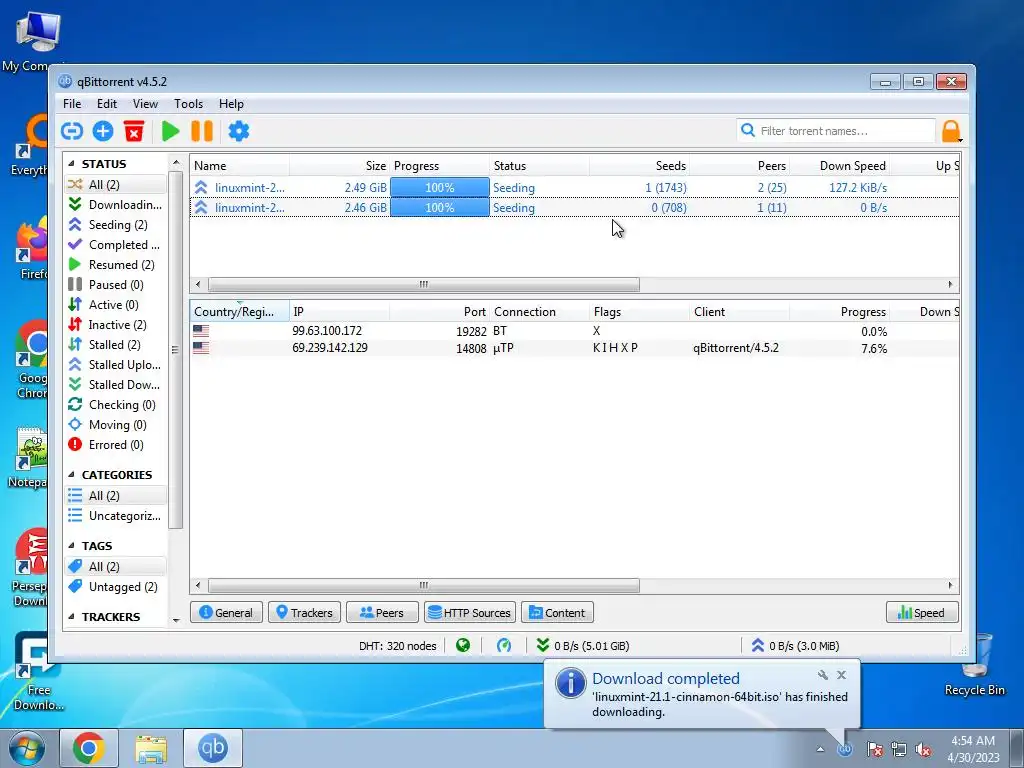Click peer IP 99.63.100.172
The image size is (1024, 768).
click(x=327, y=331)
